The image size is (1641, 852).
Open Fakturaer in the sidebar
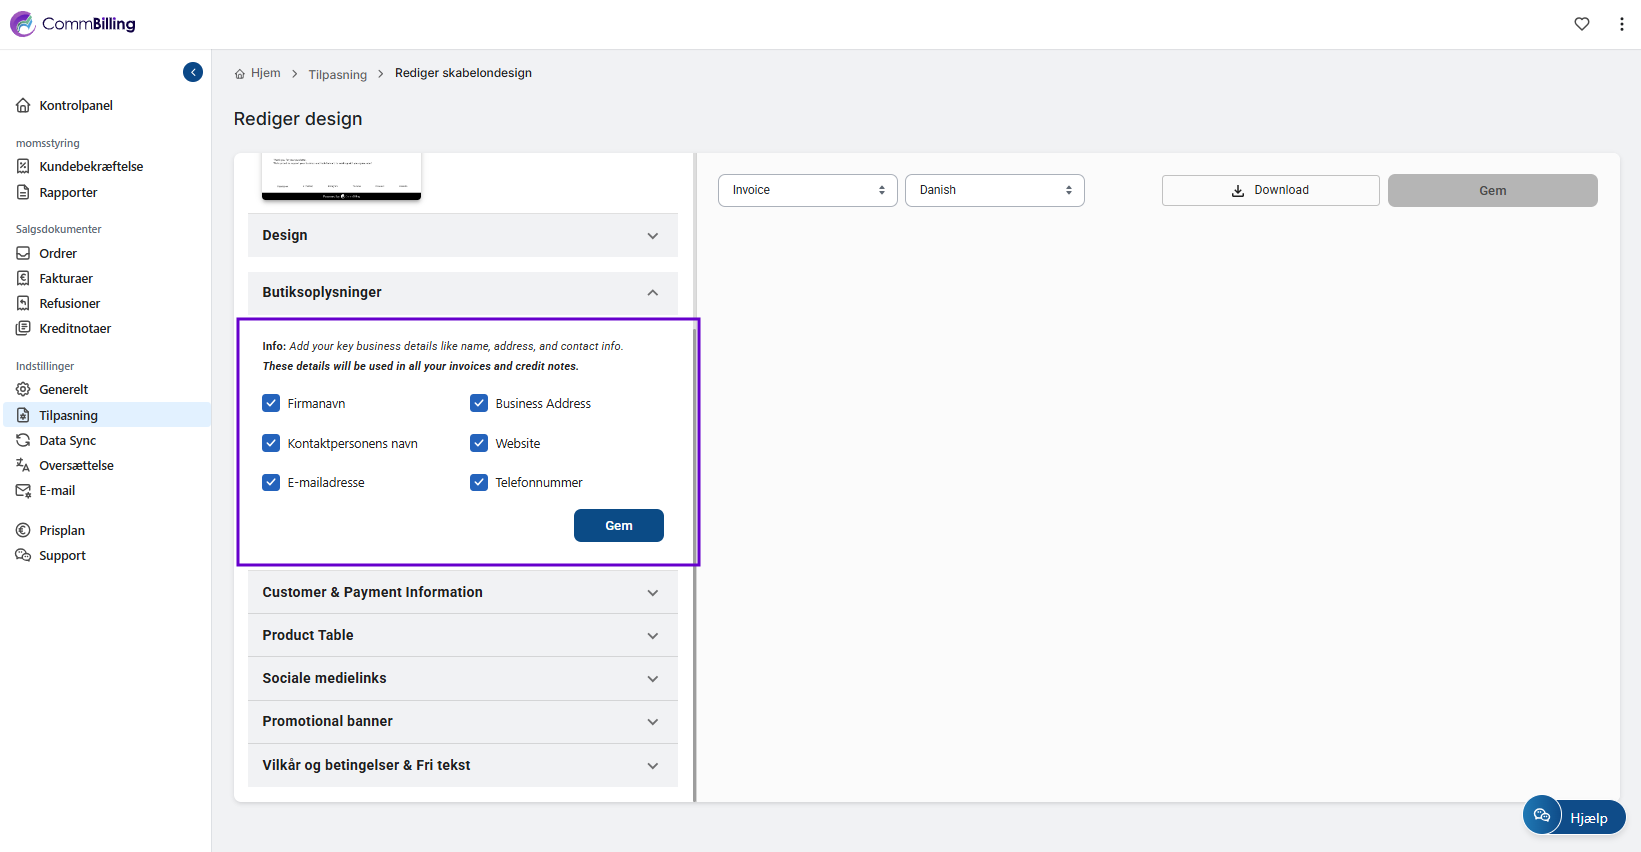pyautogui.click(x=66, y=278)
